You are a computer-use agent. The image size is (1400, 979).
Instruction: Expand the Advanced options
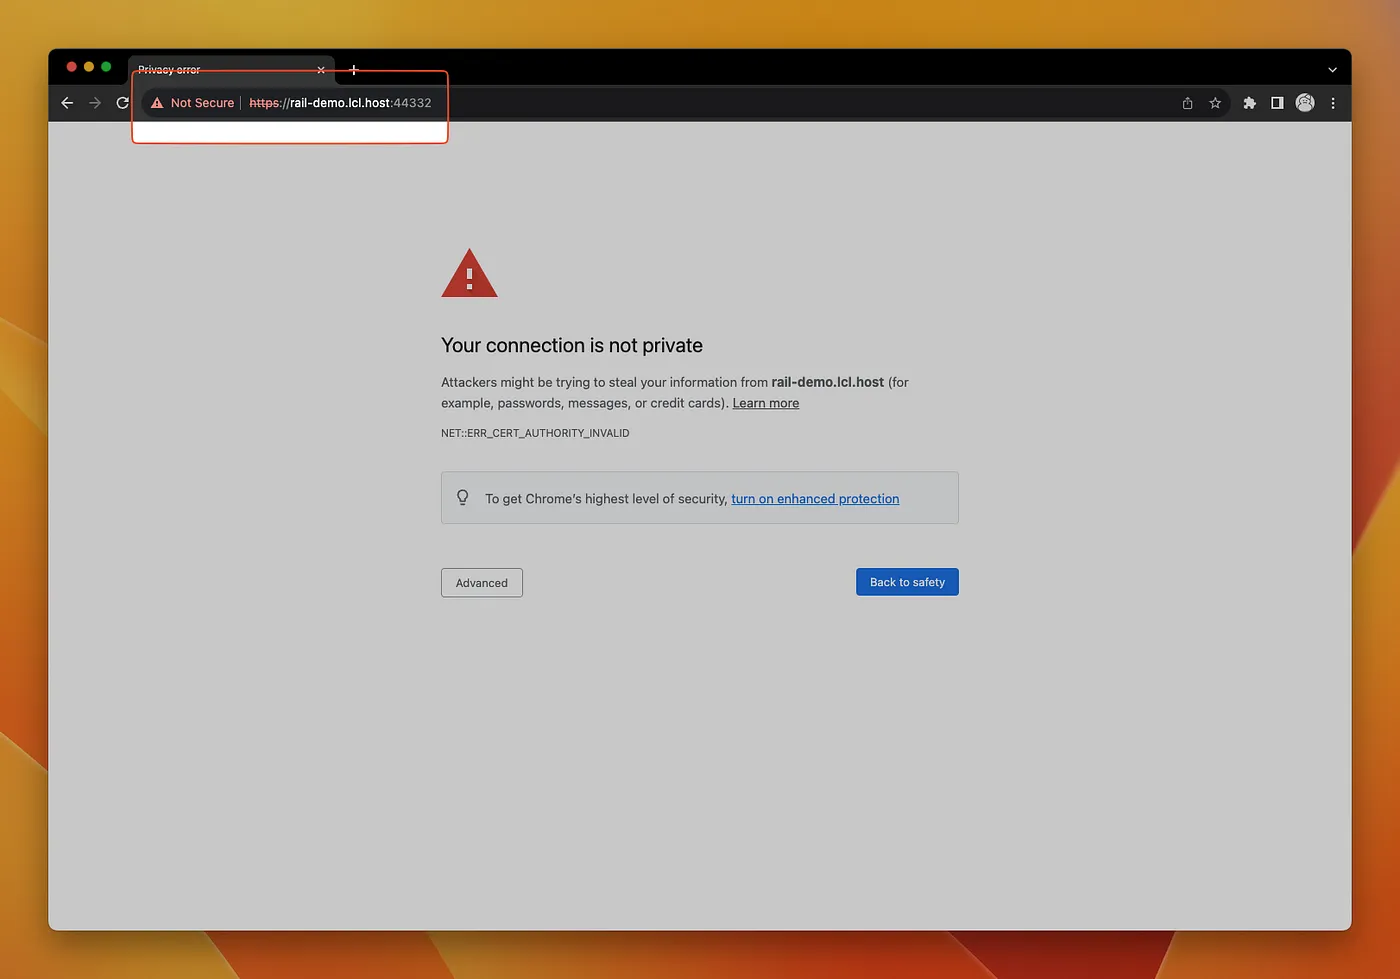tap(481, 582)
